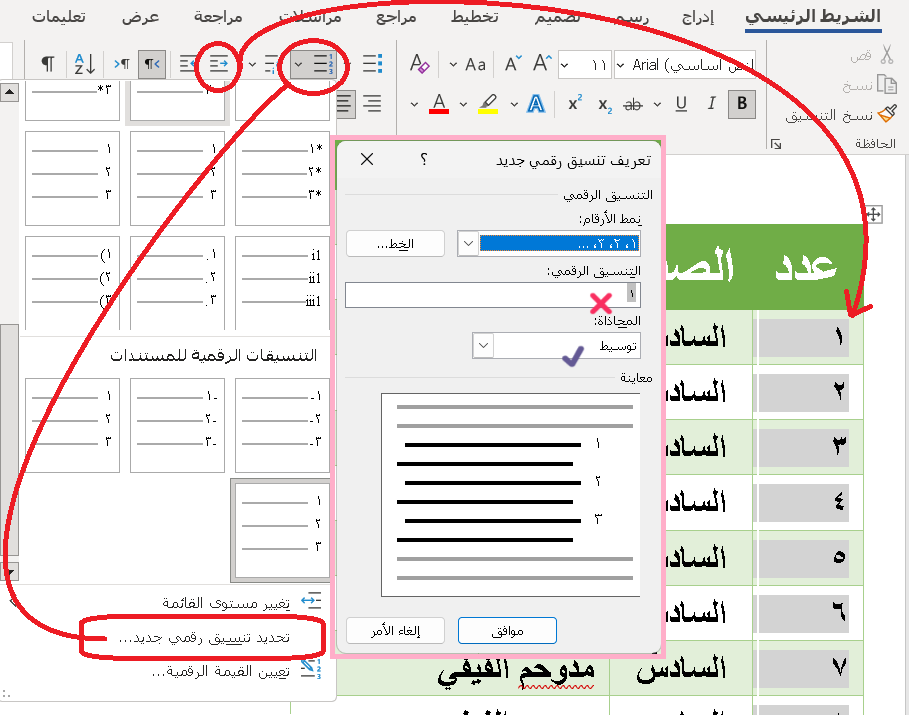The height and width of the screenshot is (715, 909).
Task: Click the Clear Formatting icon
Action: [x=420, y=65]
